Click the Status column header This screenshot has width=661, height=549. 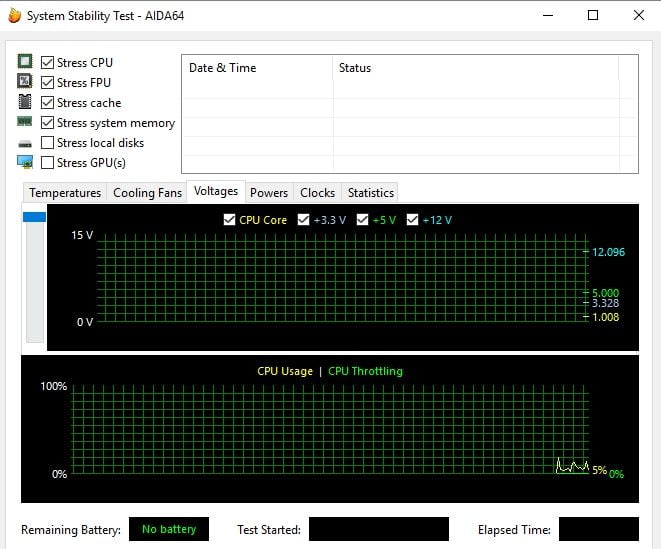tap(476, 68)
